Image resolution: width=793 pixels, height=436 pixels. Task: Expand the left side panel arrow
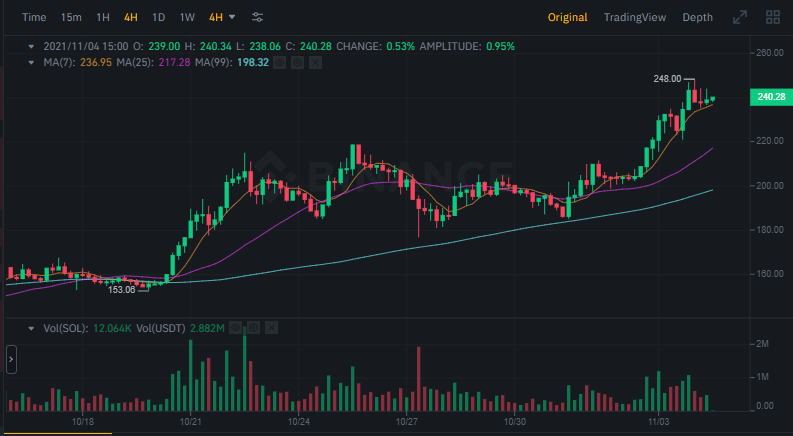11,358
